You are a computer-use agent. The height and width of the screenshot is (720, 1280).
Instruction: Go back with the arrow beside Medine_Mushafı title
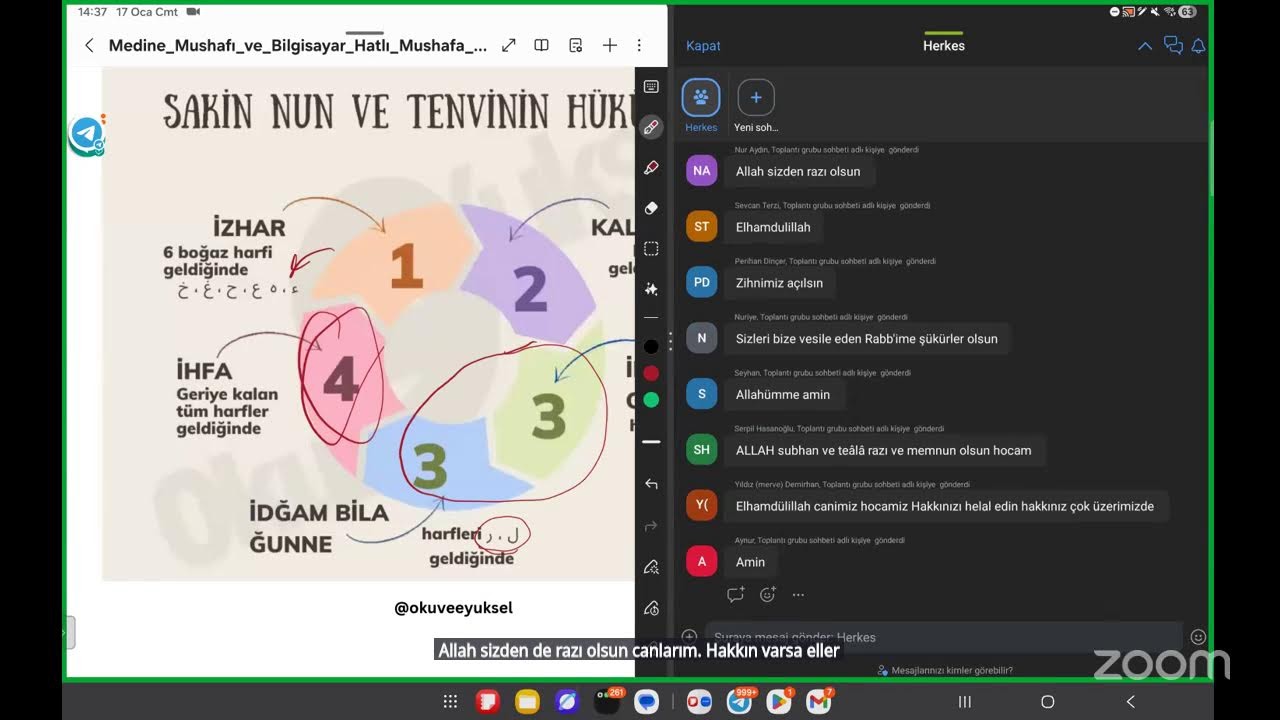[89, 45]
